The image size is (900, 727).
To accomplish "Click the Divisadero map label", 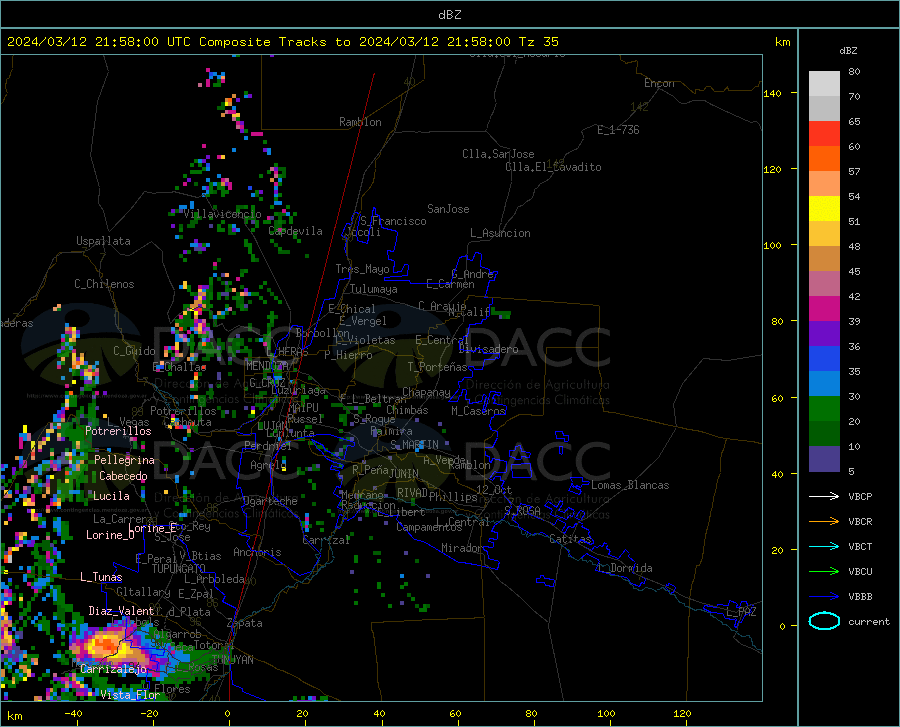I will (488, 349).
